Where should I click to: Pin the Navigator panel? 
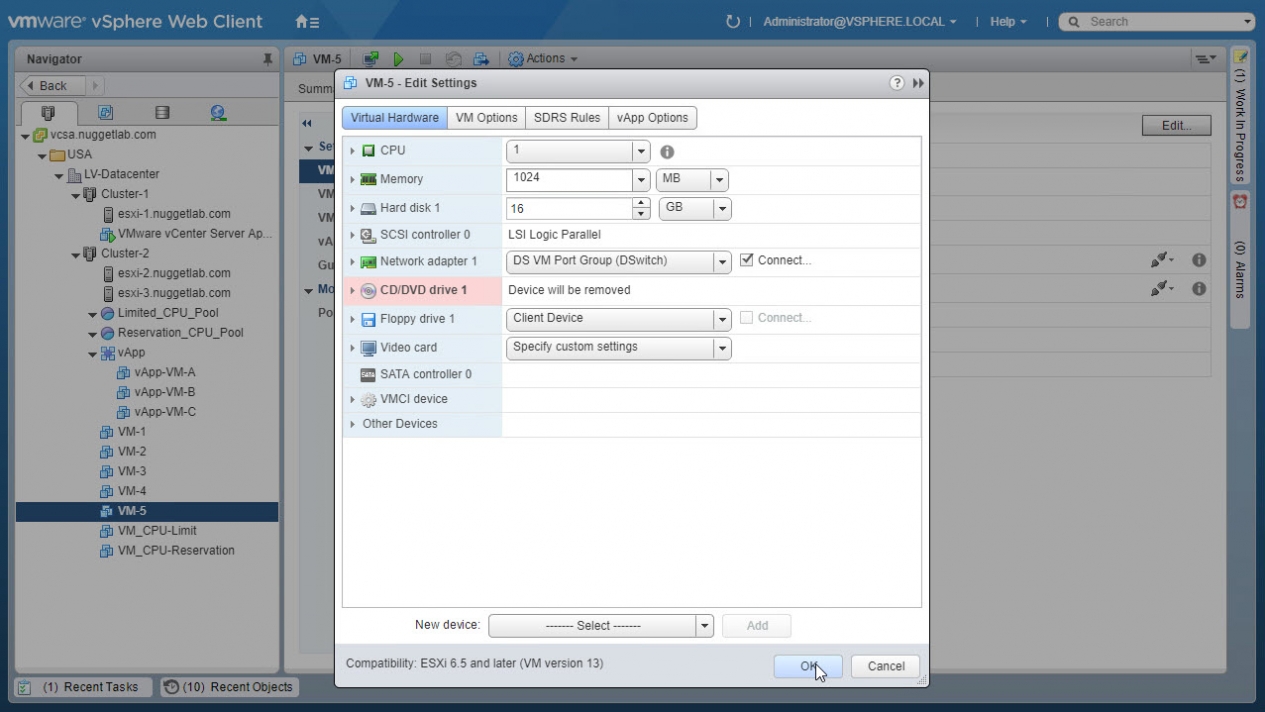267,60
